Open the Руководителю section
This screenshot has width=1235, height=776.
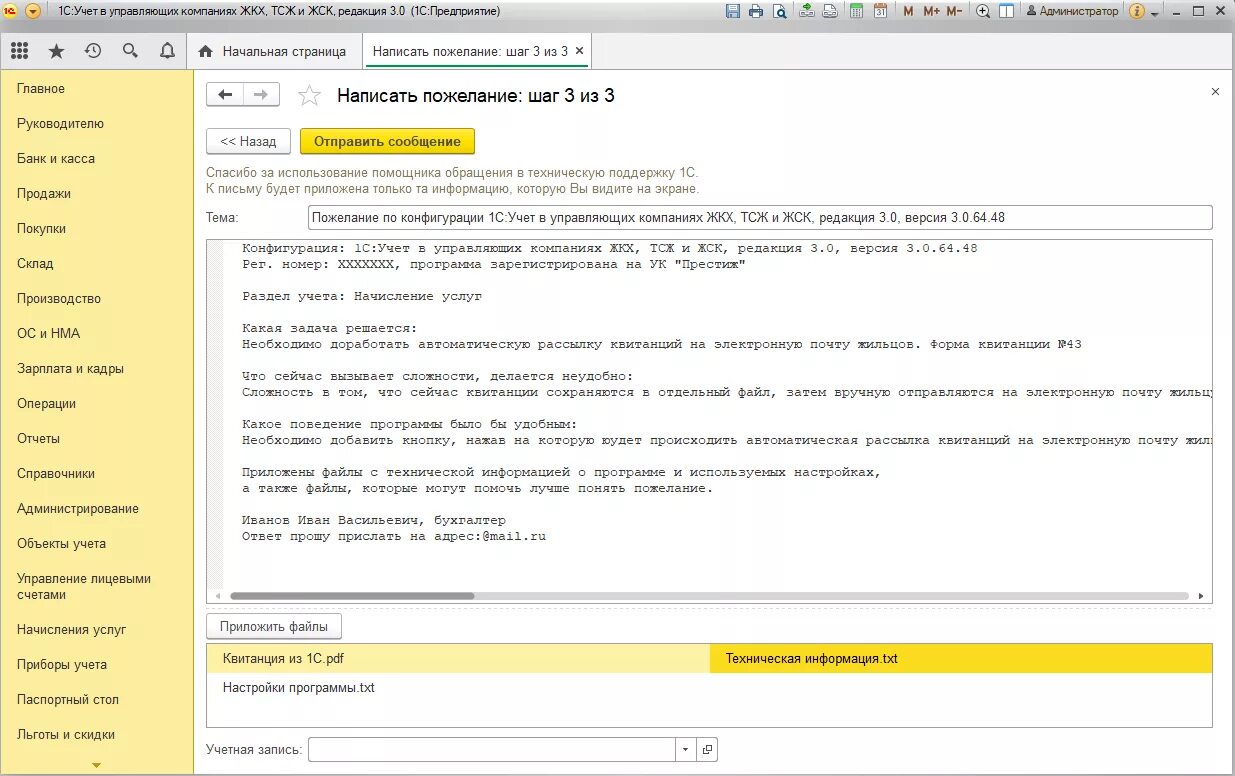pyautogui.click(x=60, y=124)
